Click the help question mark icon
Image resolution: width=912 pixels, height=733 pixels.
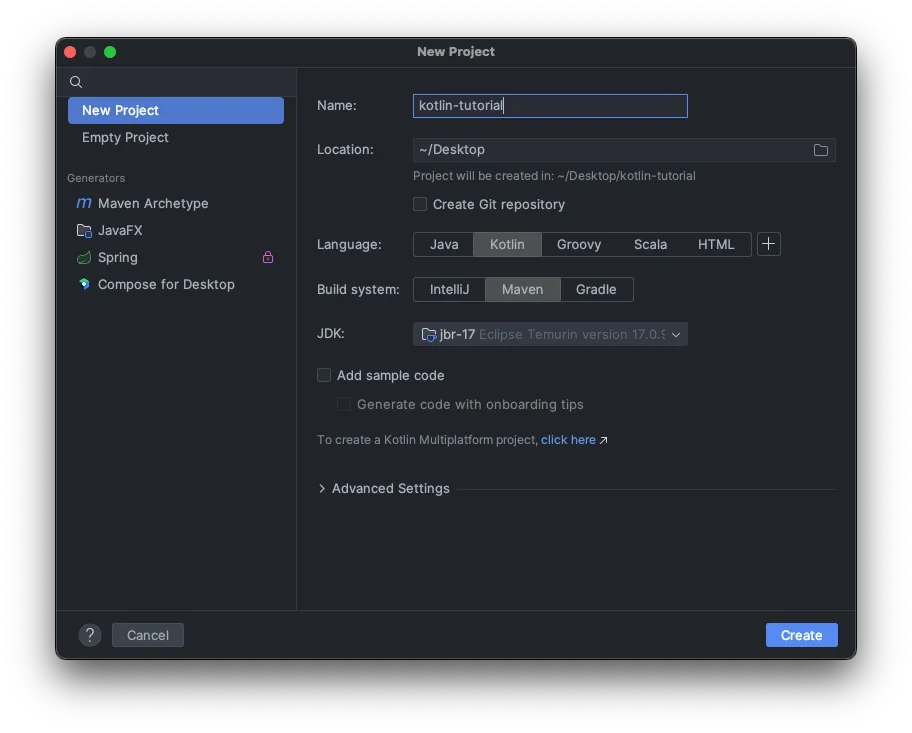[90, 635]
